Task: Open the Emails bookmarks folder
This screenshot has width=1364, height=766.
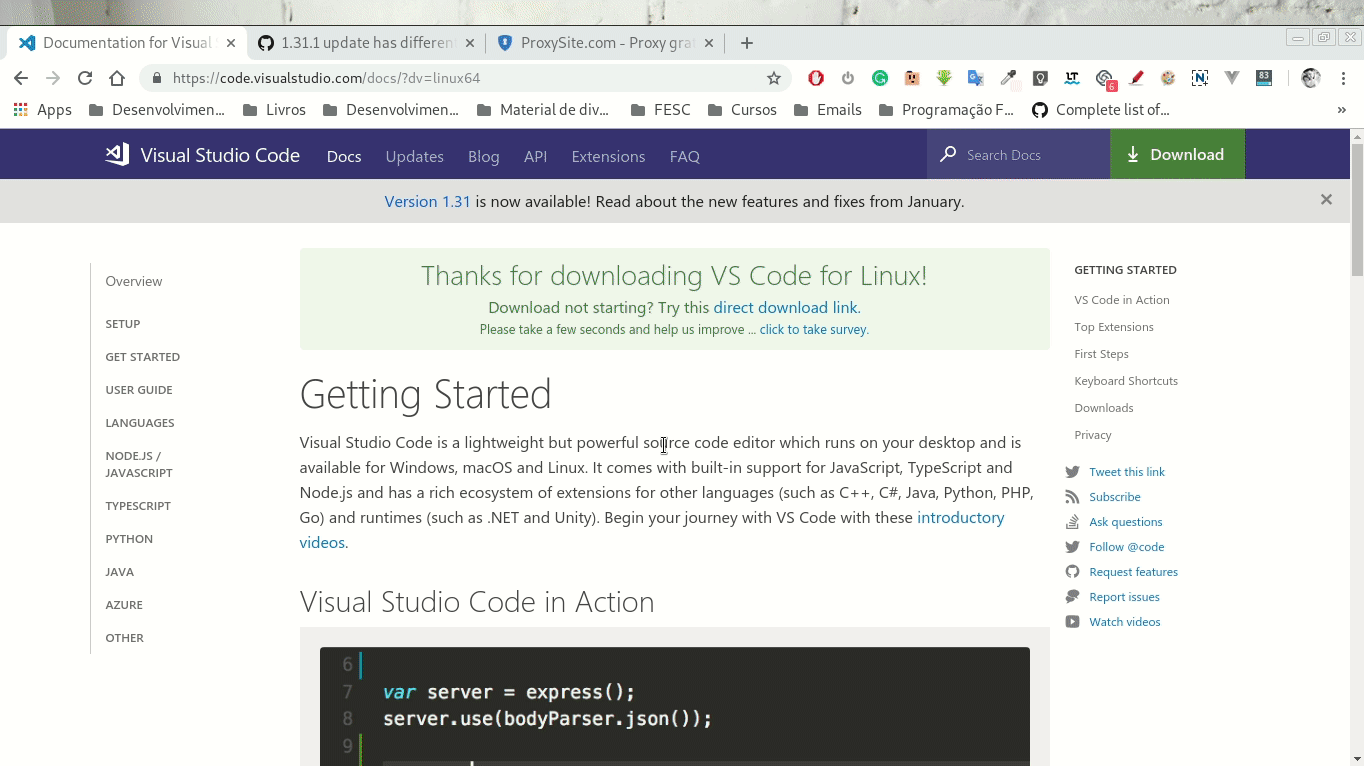Action: (x=827, y=110)
